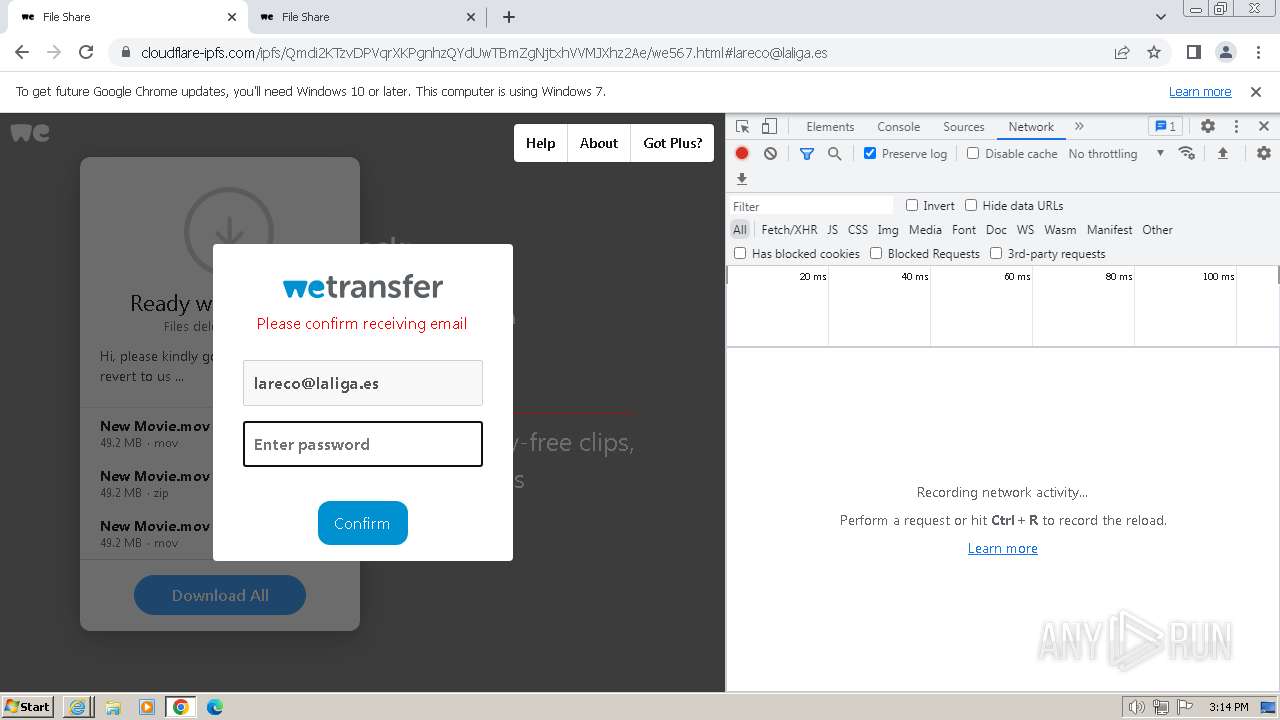This screenshot has width=1280, height=720.
Task: Open network conditions wifi icon
Action: coord(1187,153)
